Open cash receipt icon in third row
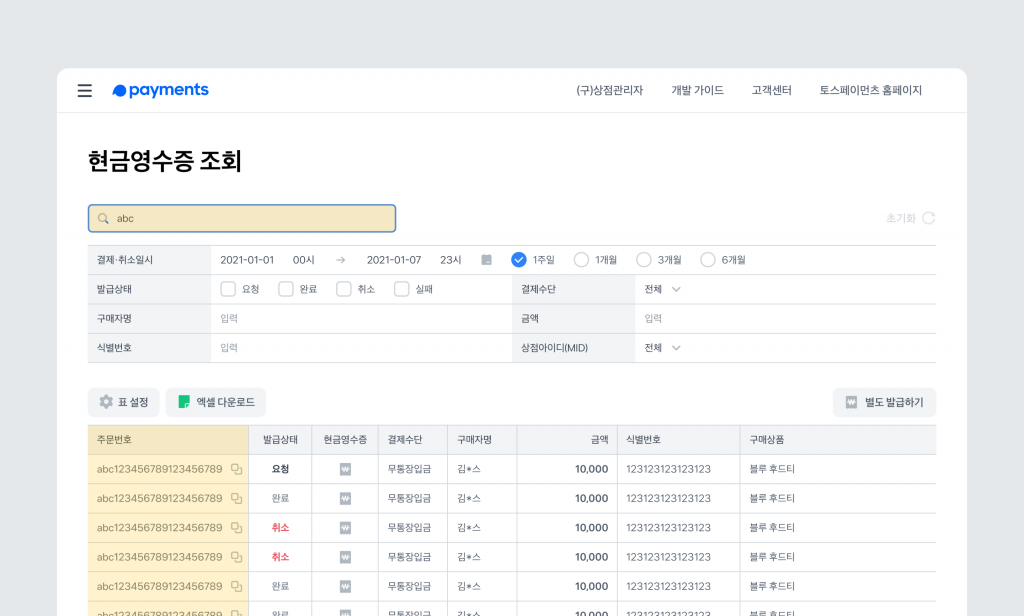The image size is (1024, 616). [x=345, y=528]
